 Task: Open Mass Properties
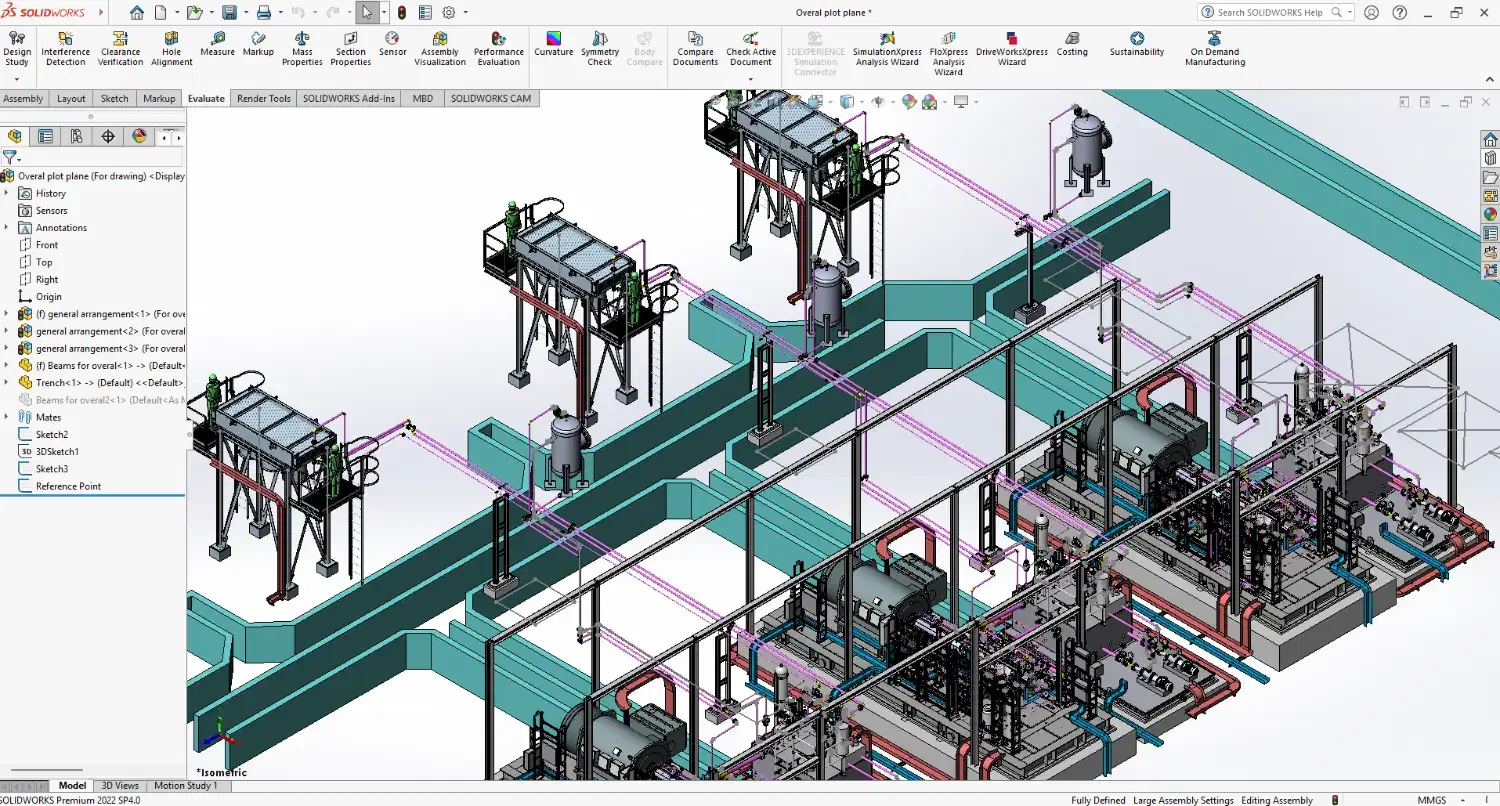click(302, 49)
